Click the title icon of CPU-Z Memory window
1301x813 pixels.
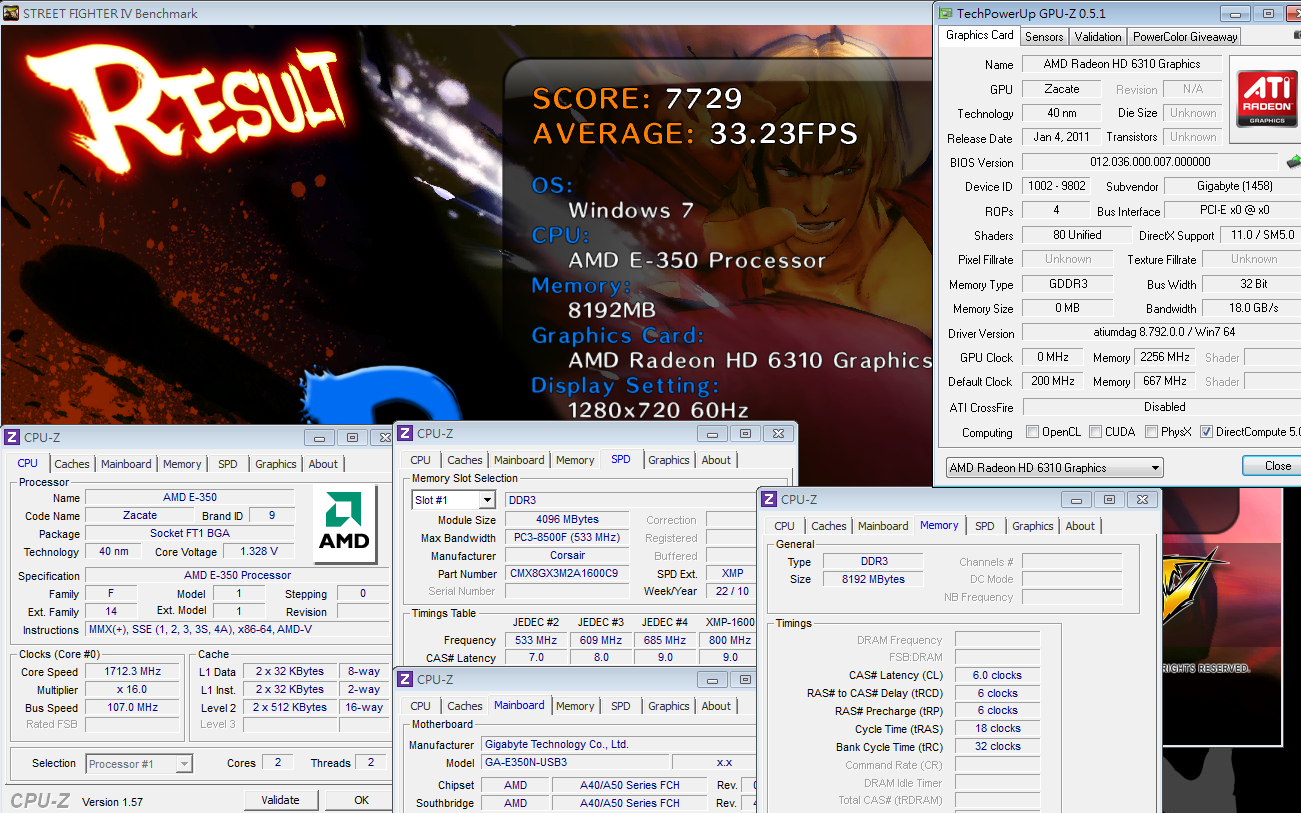[769, 499]
